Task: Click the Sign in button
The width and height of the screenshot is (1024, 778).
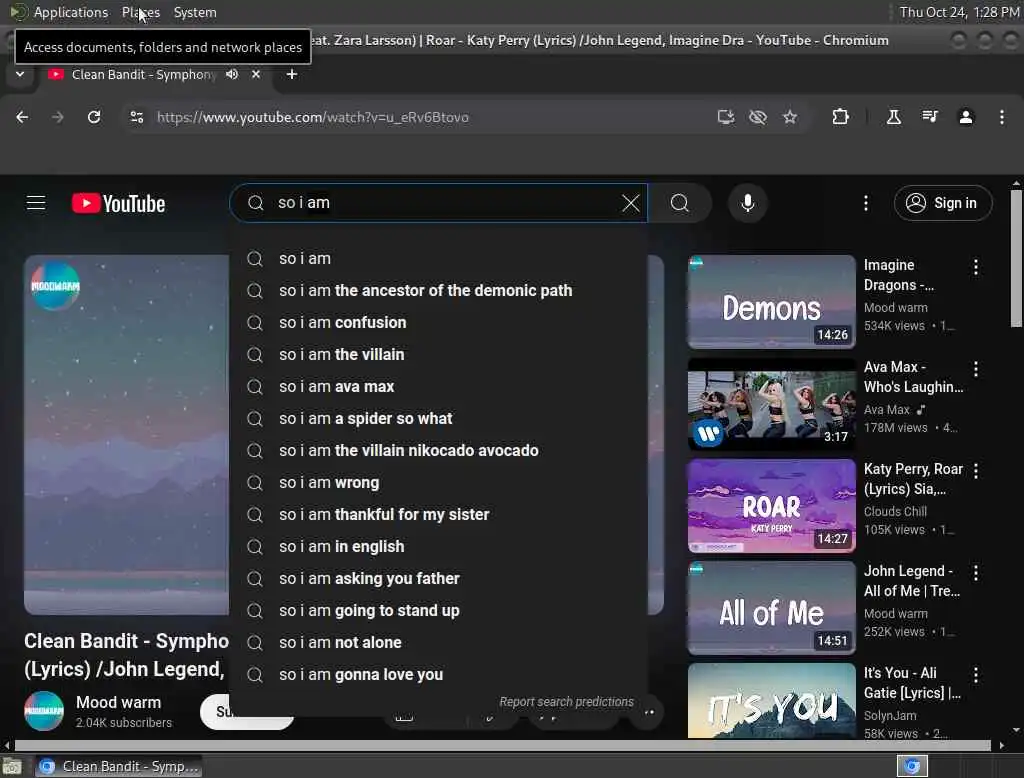Action: click(x=942, y=203)
